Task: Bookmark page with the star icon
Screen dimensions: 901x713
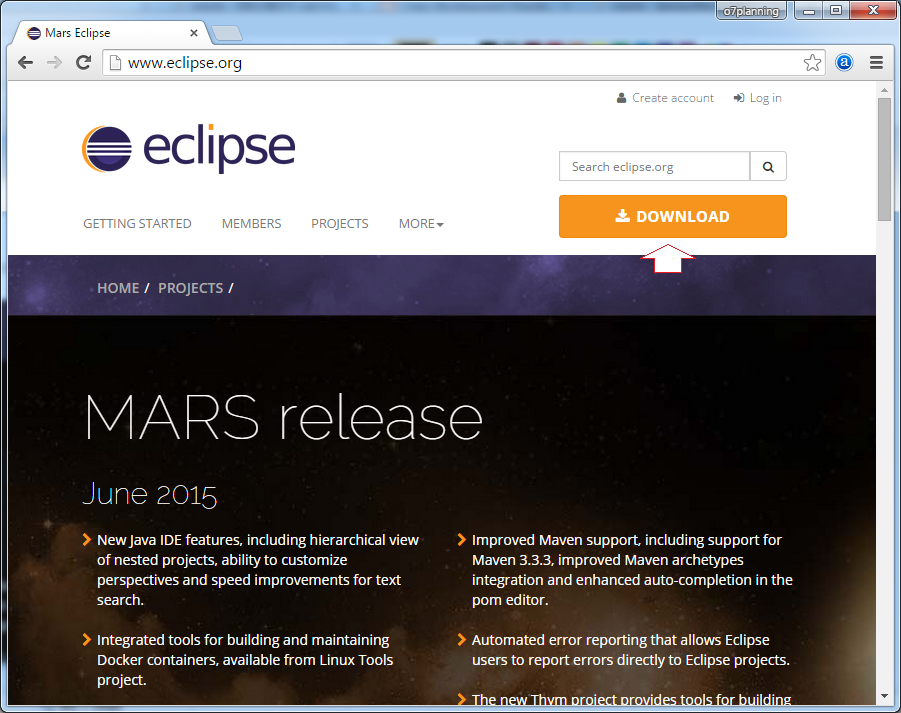Action: tap(812, 63)
